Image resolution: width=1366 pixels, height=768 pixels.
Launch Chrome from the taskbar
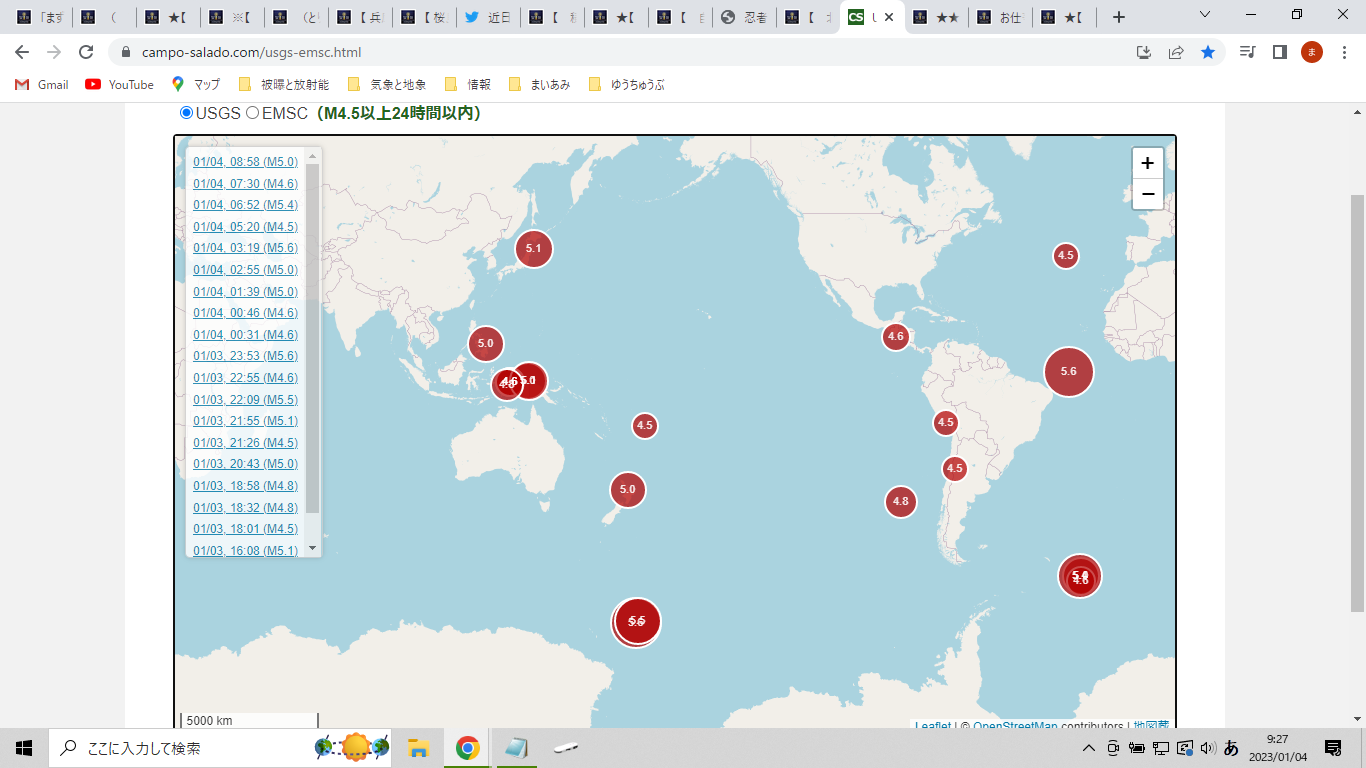[x=467, y=748]
